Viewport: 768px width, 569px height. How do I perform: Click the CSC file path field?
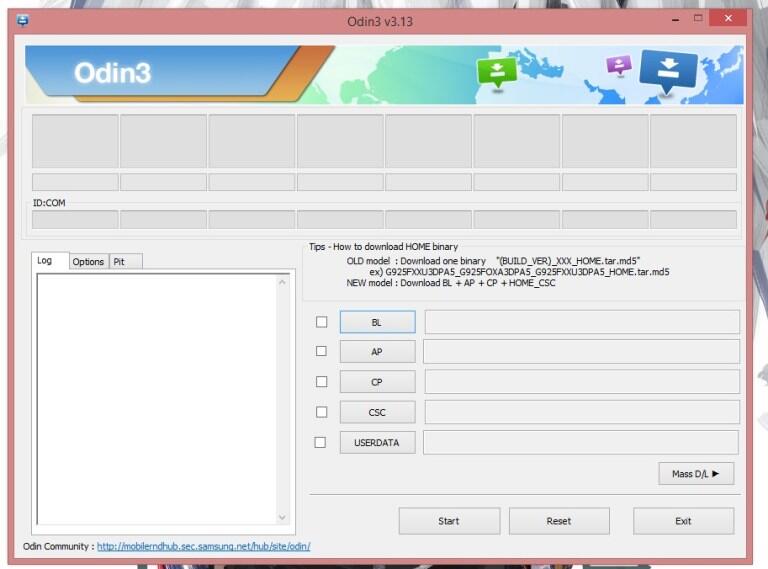582,412
